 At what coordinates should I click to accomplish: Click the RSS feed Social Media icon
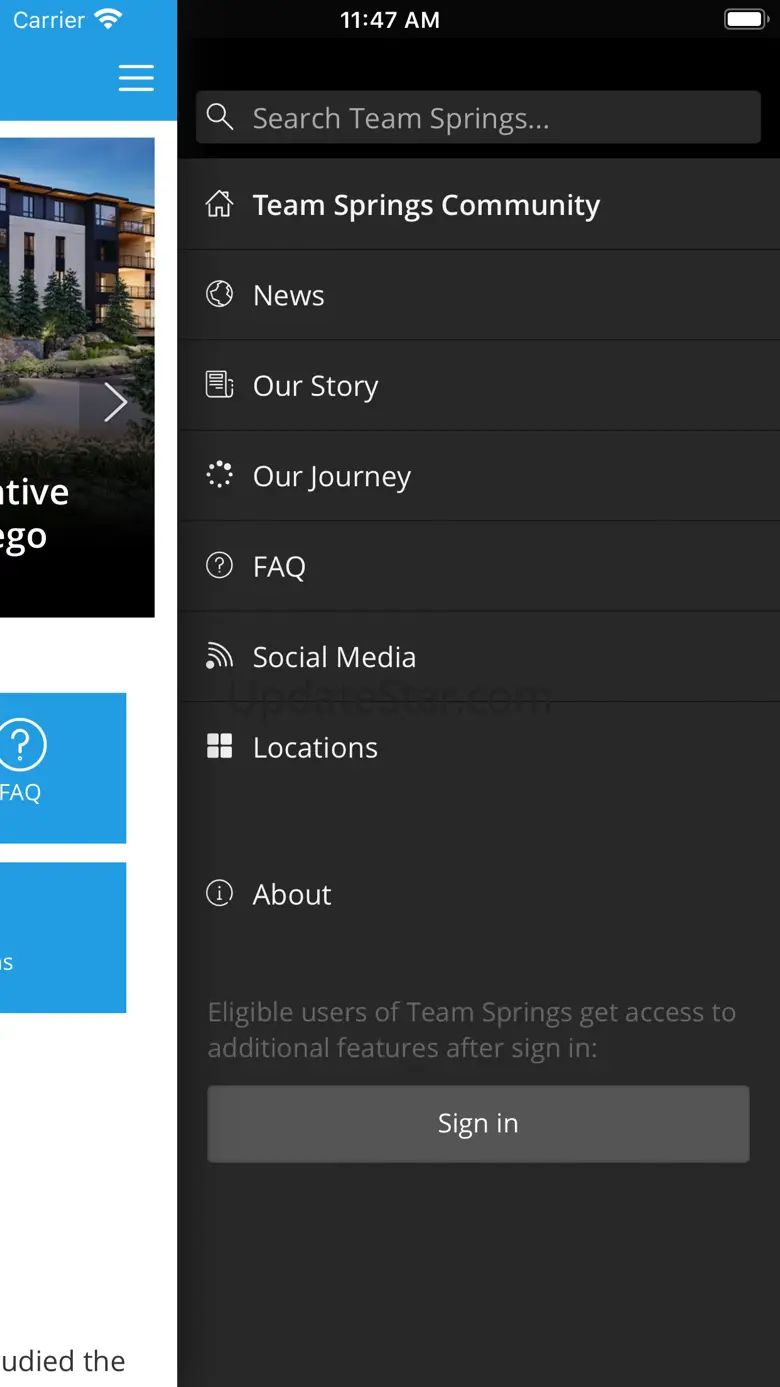pos(219,656)
